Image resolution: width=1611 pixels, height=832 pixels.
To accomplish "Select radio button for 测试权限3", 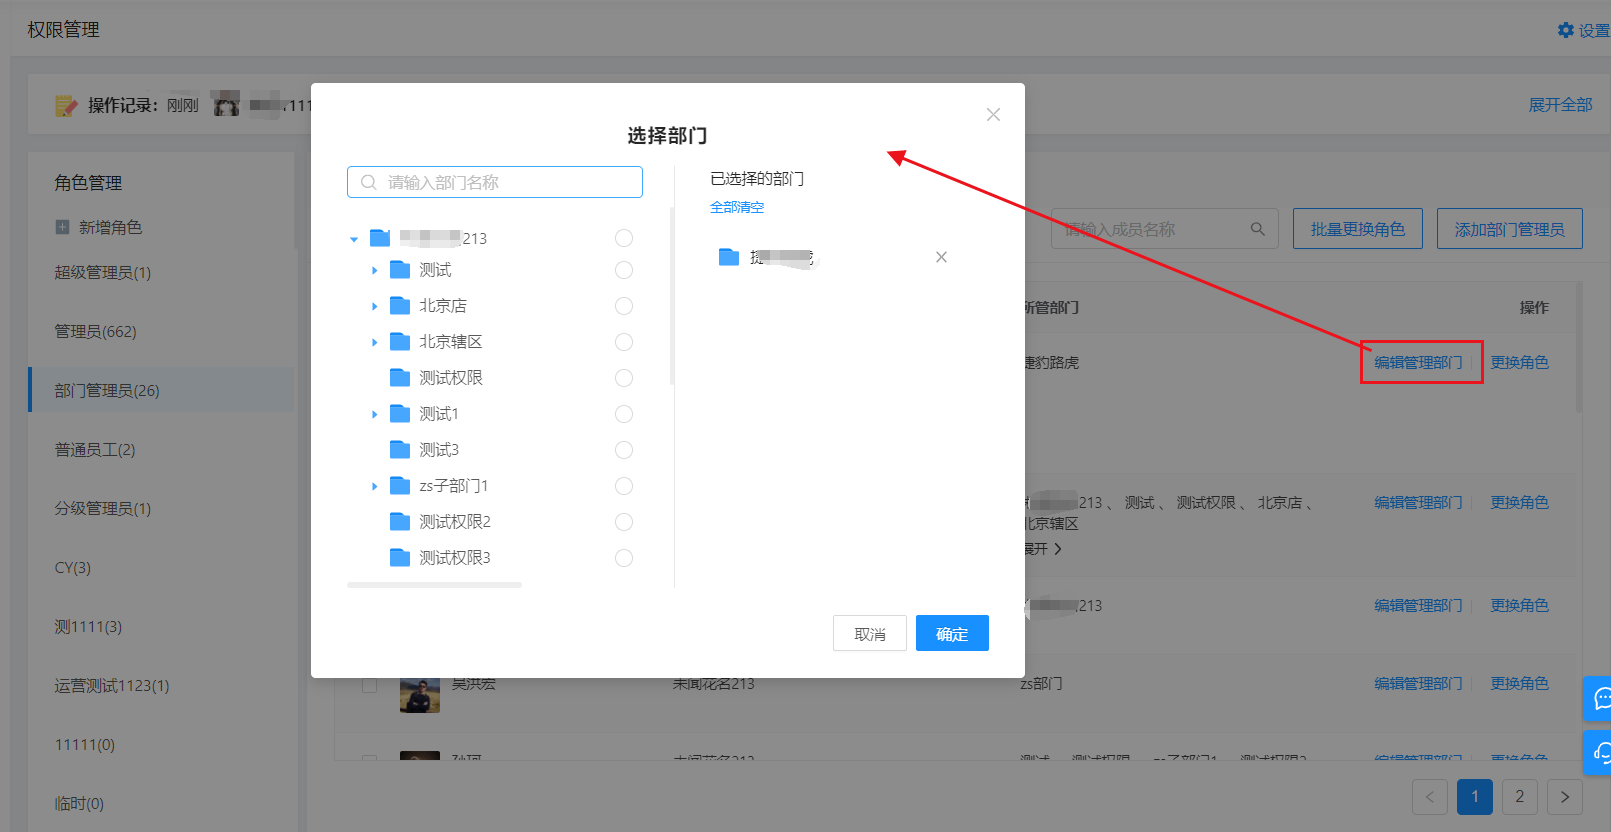I will point(624,558).
